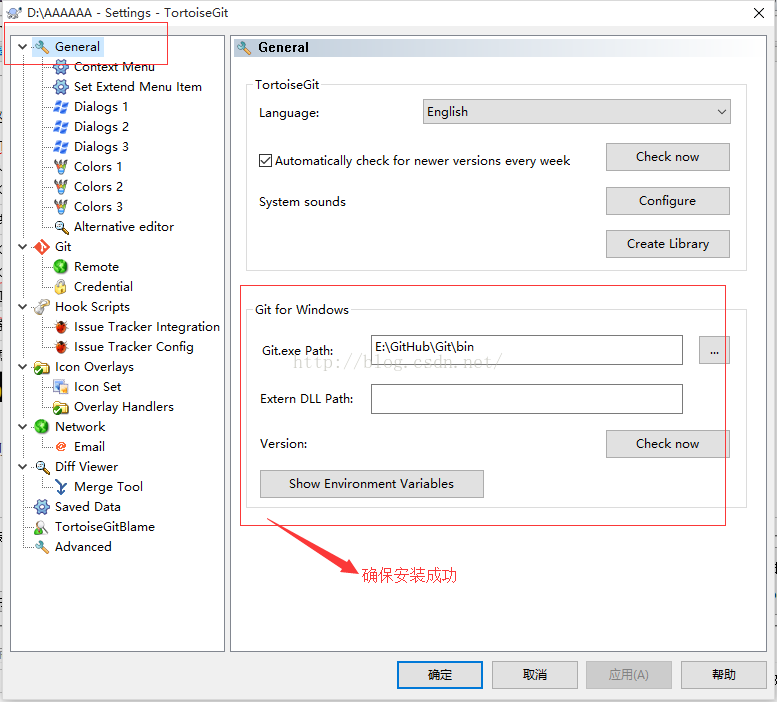The width and height of the screenshot is (777, 702).
Task: Open Credential settings page
Action: pos(103,286)
